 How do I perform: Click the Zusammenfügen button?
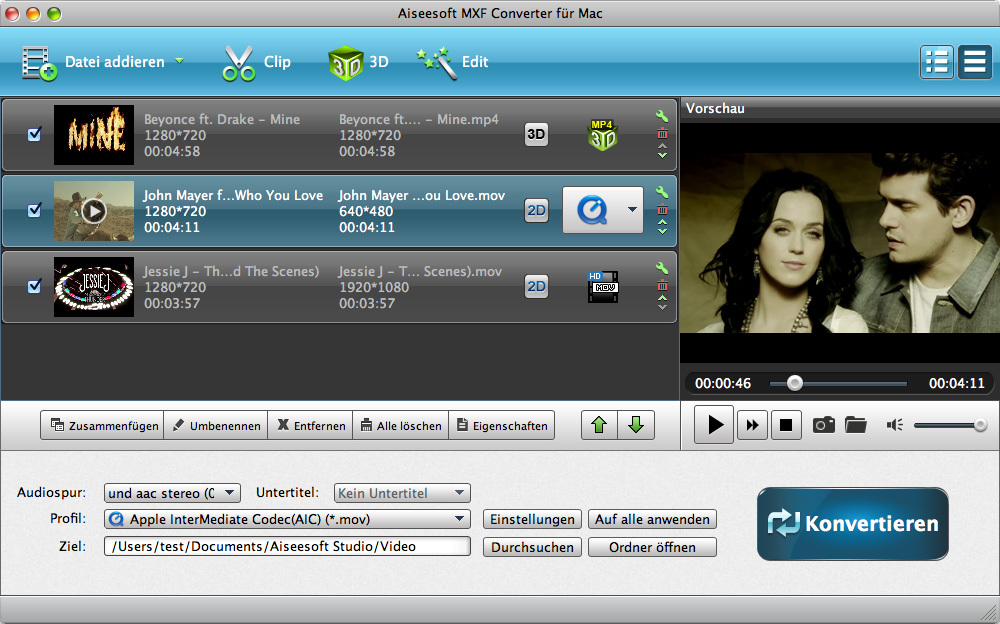click(102, 426)
